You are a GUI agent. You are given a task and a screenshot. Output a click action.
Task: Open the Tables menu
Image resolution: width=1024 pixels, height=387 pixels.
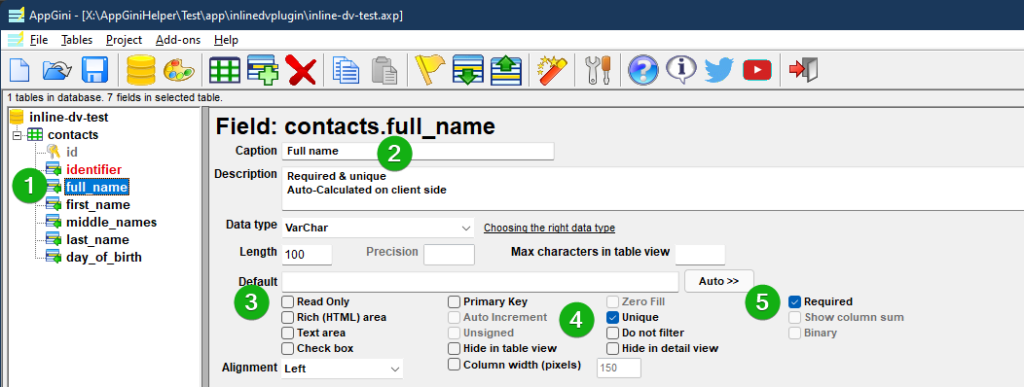[77, 40]
